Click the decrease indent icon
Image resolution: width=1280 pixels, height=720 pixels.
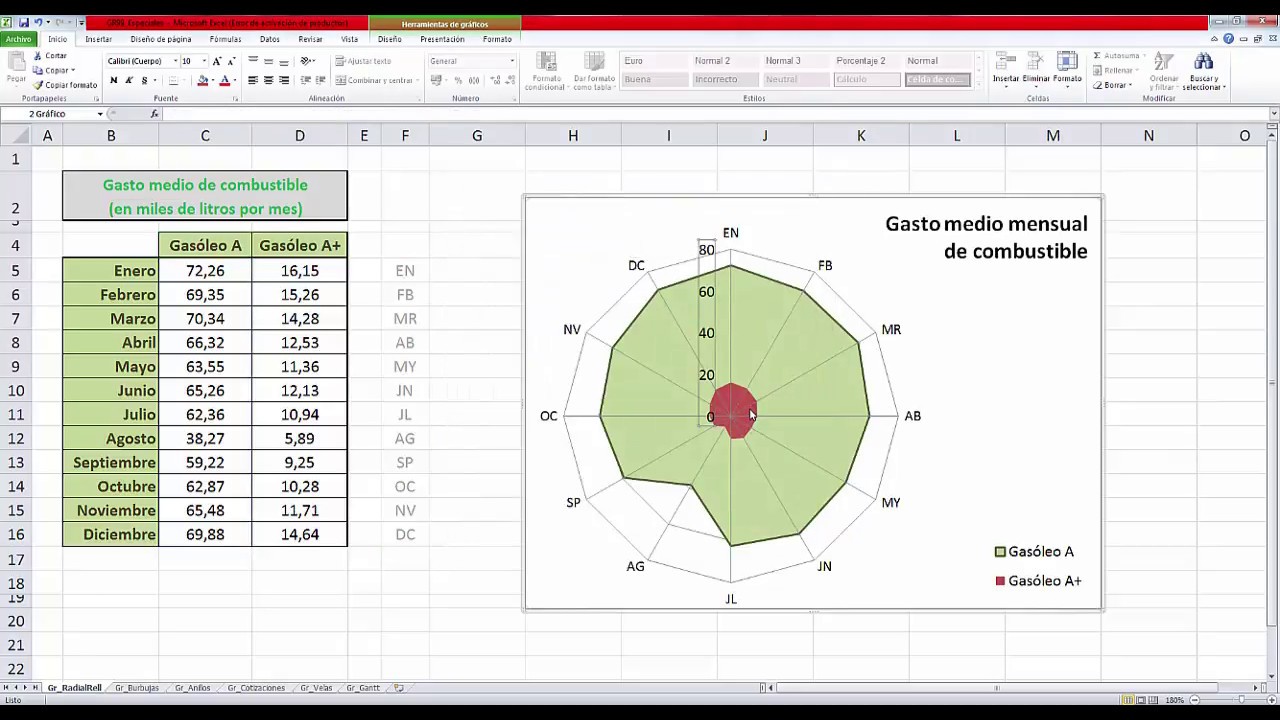coord(305,80)
